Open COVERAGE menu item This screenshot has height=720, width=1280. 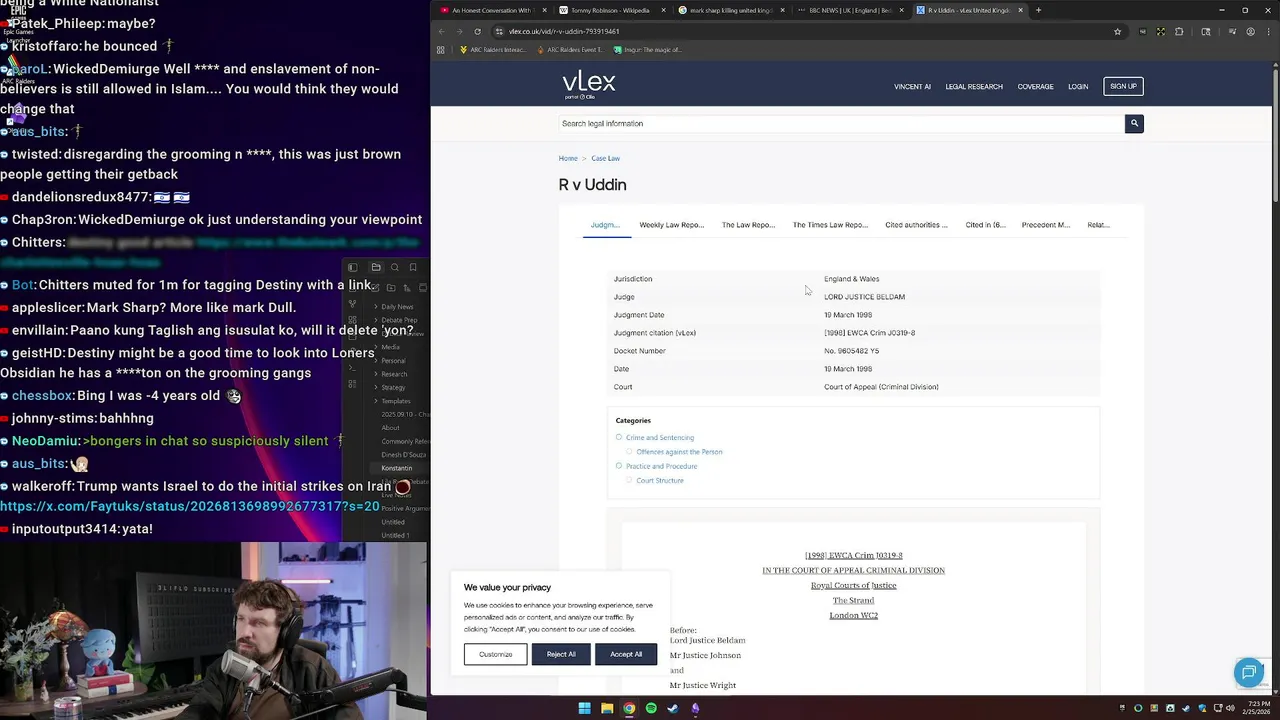point(1035,87)
